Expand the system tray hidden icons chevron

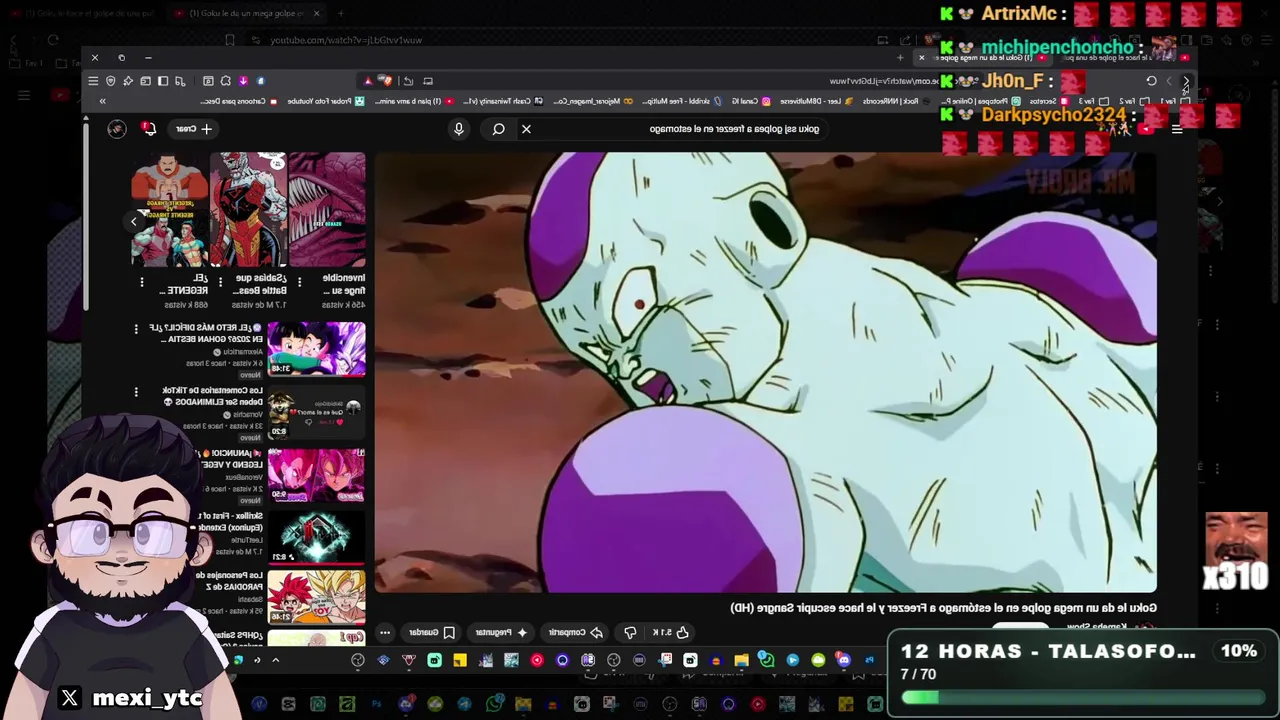tap(275, 660)
